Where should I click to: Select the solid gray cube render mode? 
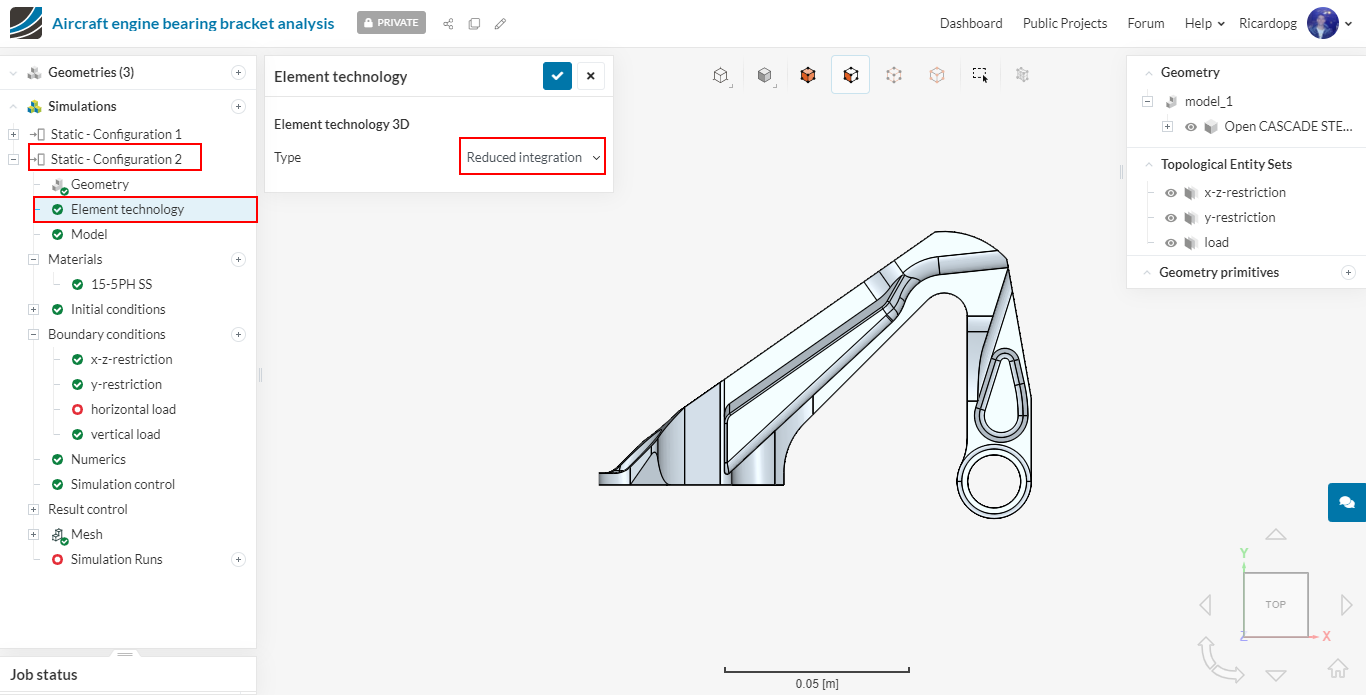point(765,75)
